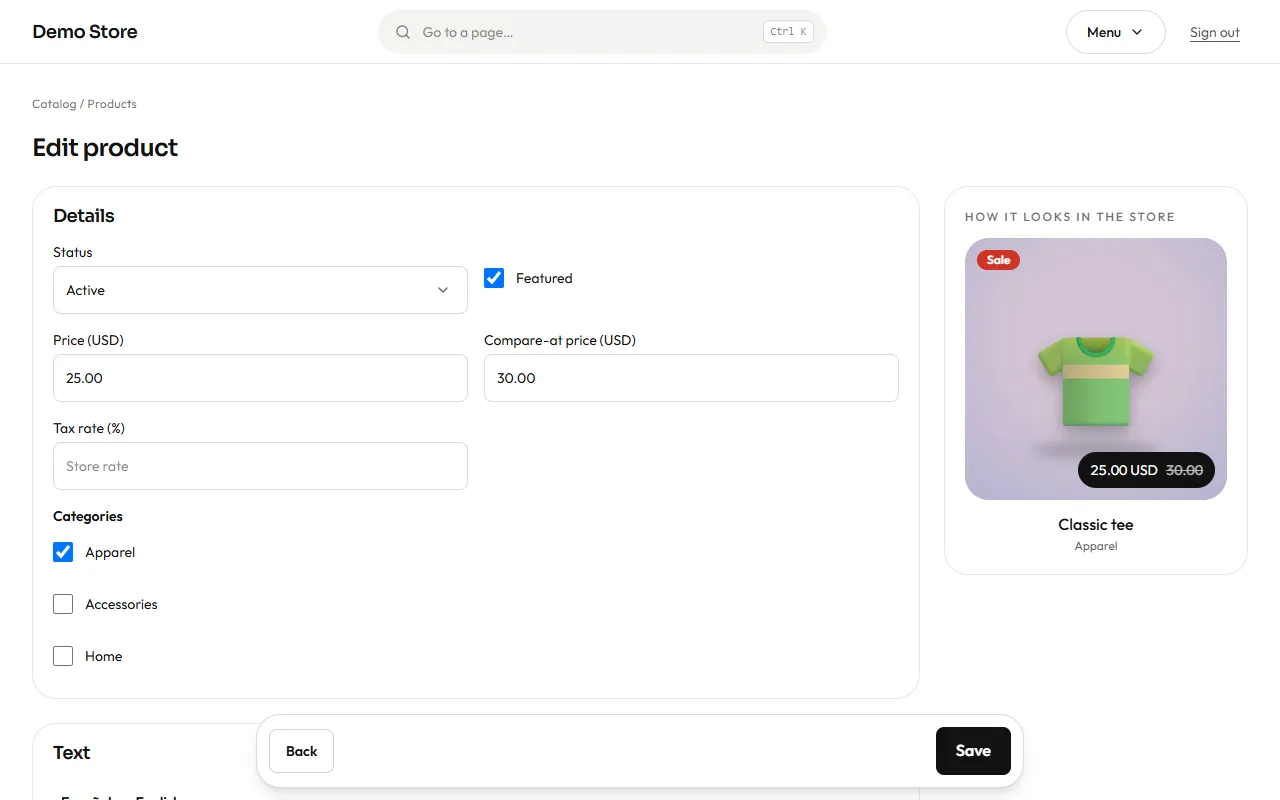Image resolution: width=1280 pixels, height=800 pixels.
Task: Click the Ctrl K shortcut hint
Action: tap(788, 32)
